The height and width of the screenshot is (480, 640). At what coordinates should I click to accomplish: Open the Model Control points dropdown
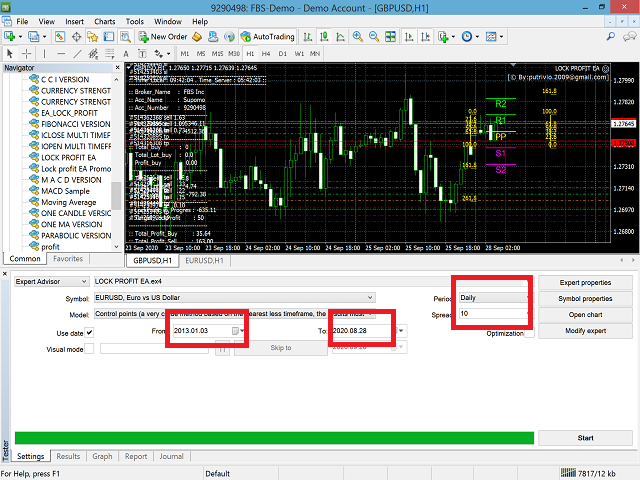[235, 313]
